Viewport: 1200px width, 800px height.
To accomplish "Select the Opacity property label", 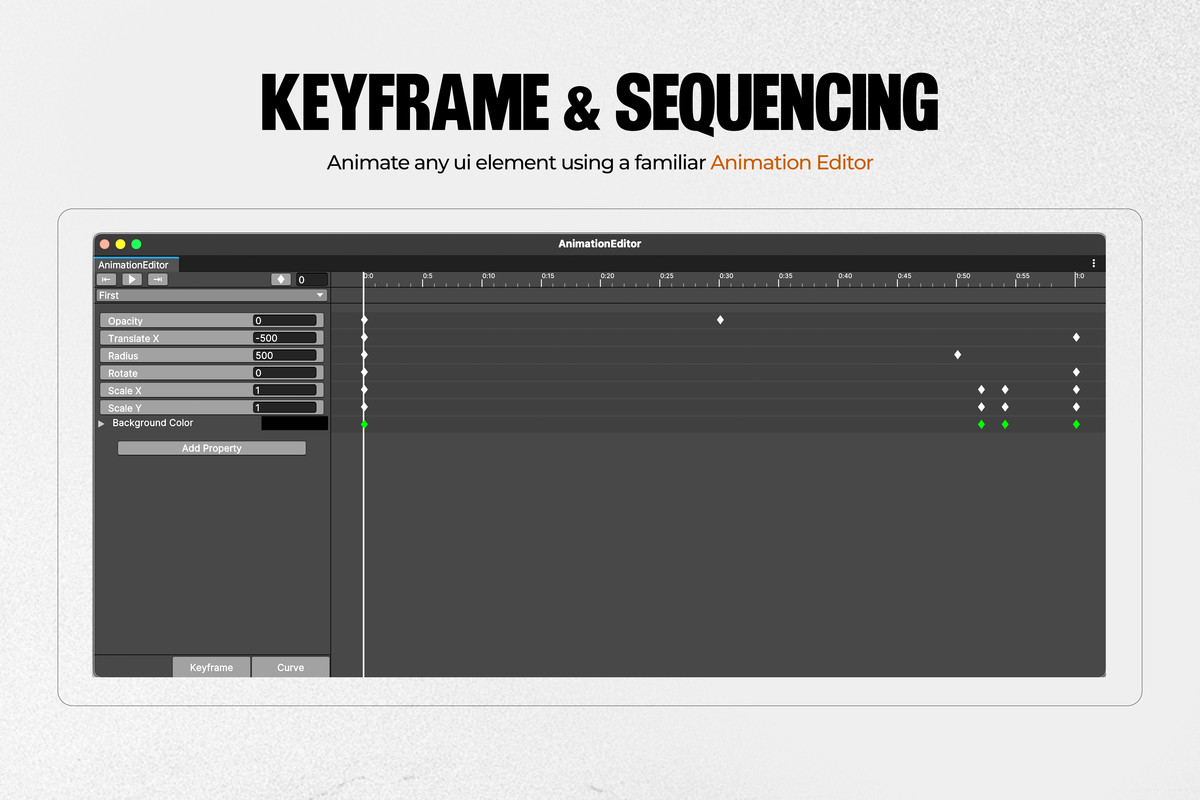I will [x=126, y=321].
